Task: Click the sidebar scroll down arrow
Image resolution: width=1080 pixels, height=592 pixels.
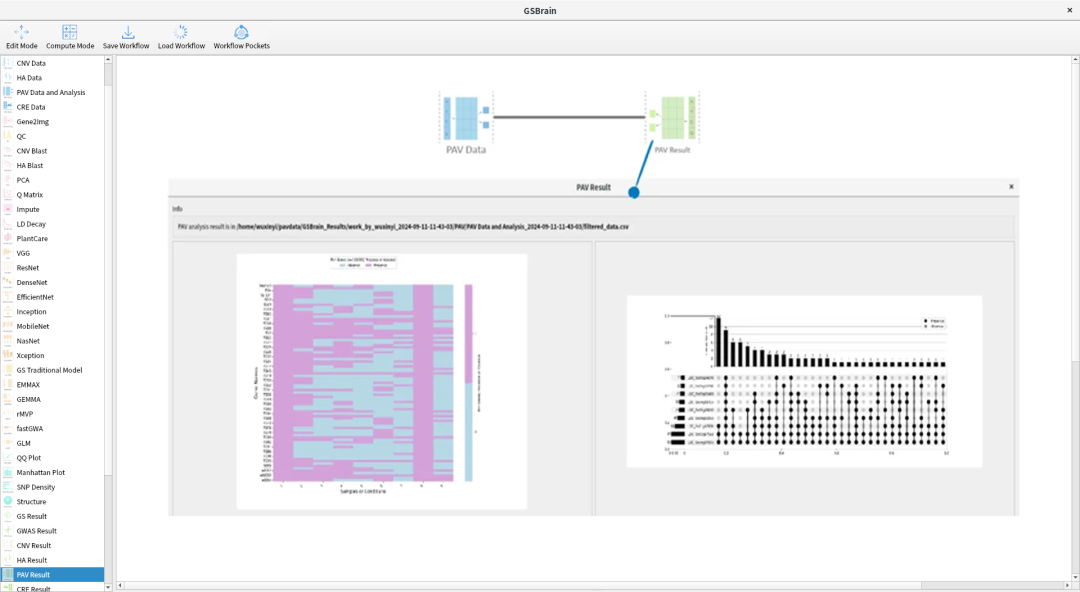Action: [108, 587]
